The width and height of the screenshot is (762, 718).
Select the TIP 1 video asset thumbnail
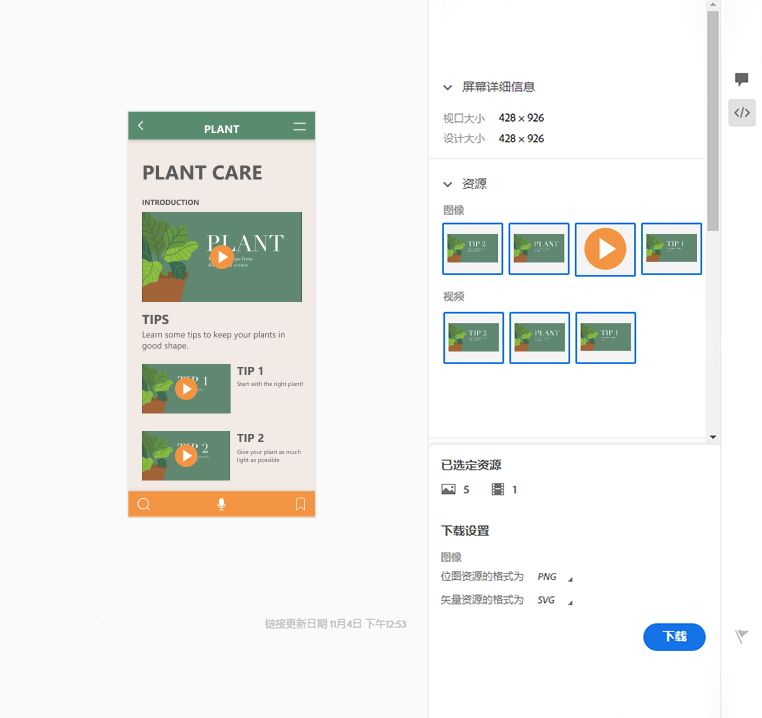tap(606, 338)
